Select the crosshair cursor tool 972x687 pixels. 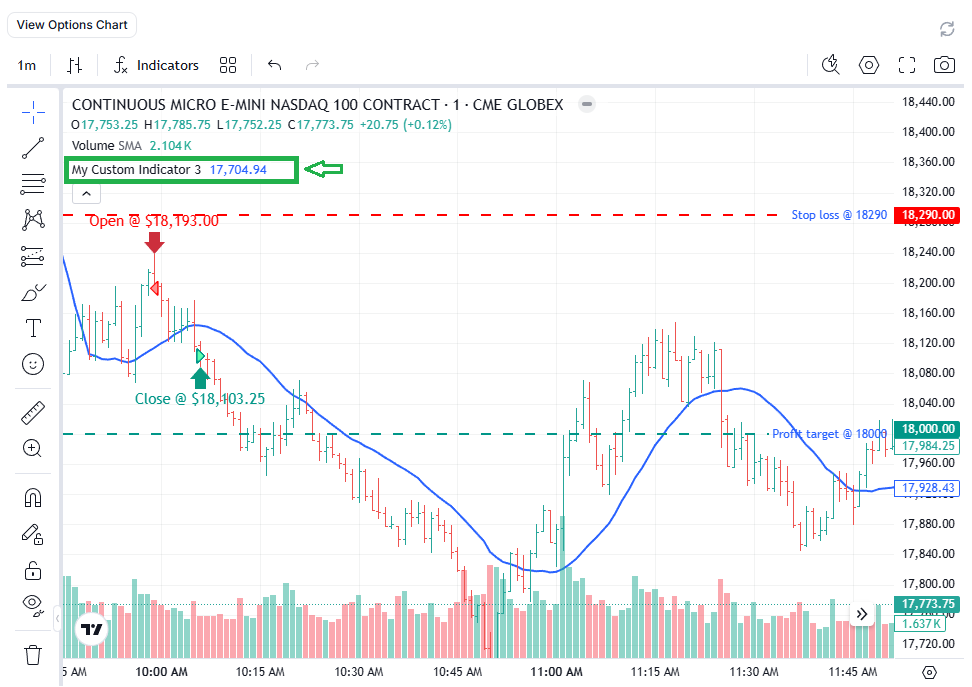33,111
